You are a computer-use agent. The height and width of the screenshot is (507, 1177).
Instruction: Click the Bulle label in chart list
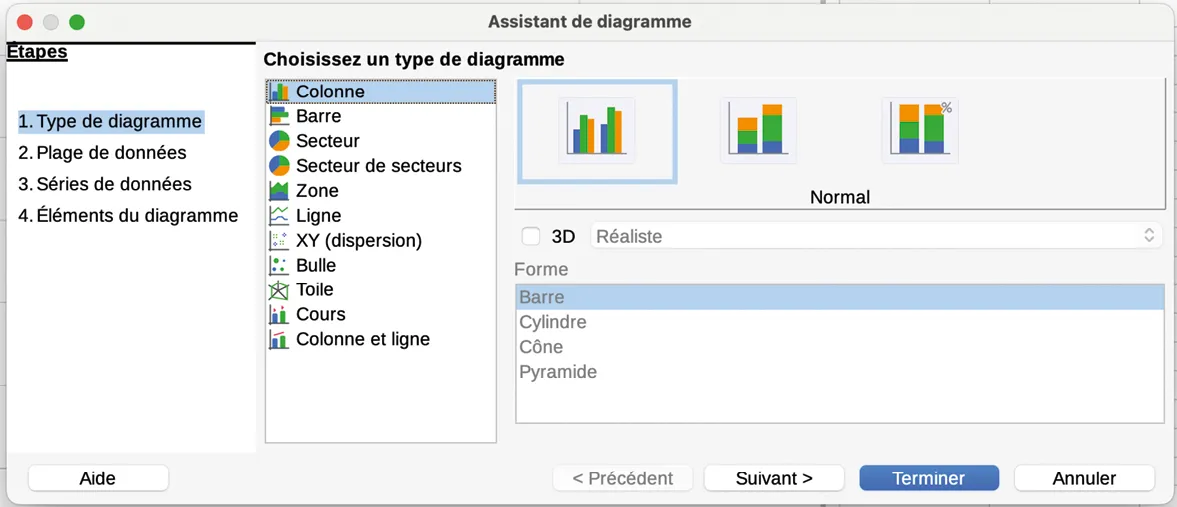click(x=316, y=265)
